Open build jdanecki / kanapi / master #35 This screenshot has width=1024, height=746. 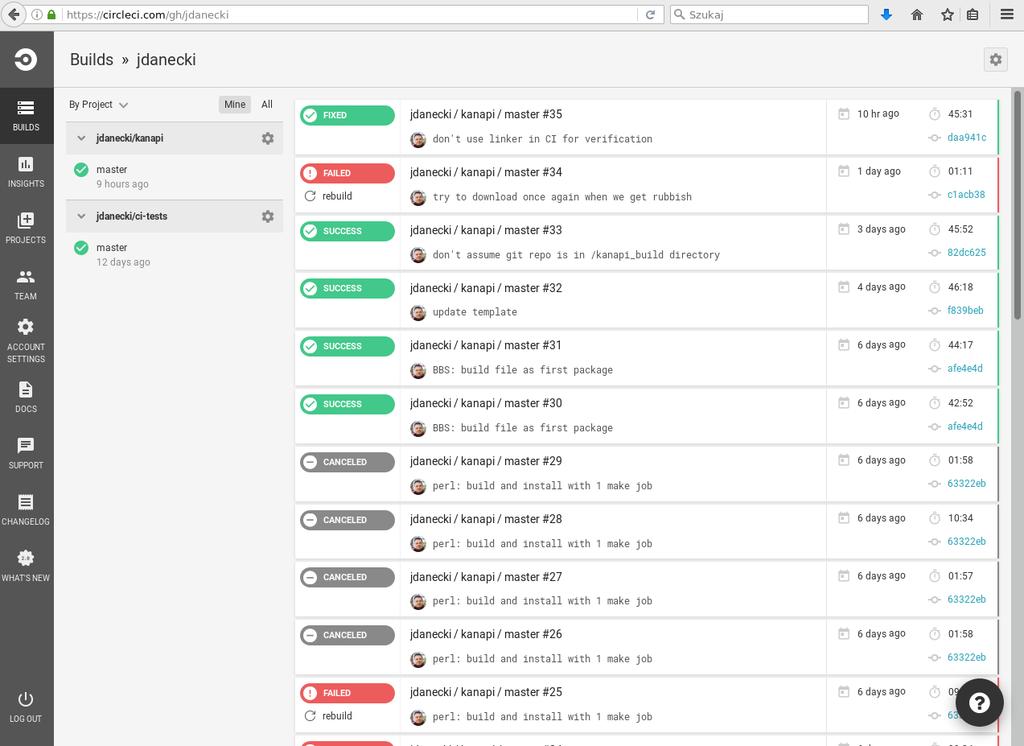pyautogui.click(x=486, y=114)
